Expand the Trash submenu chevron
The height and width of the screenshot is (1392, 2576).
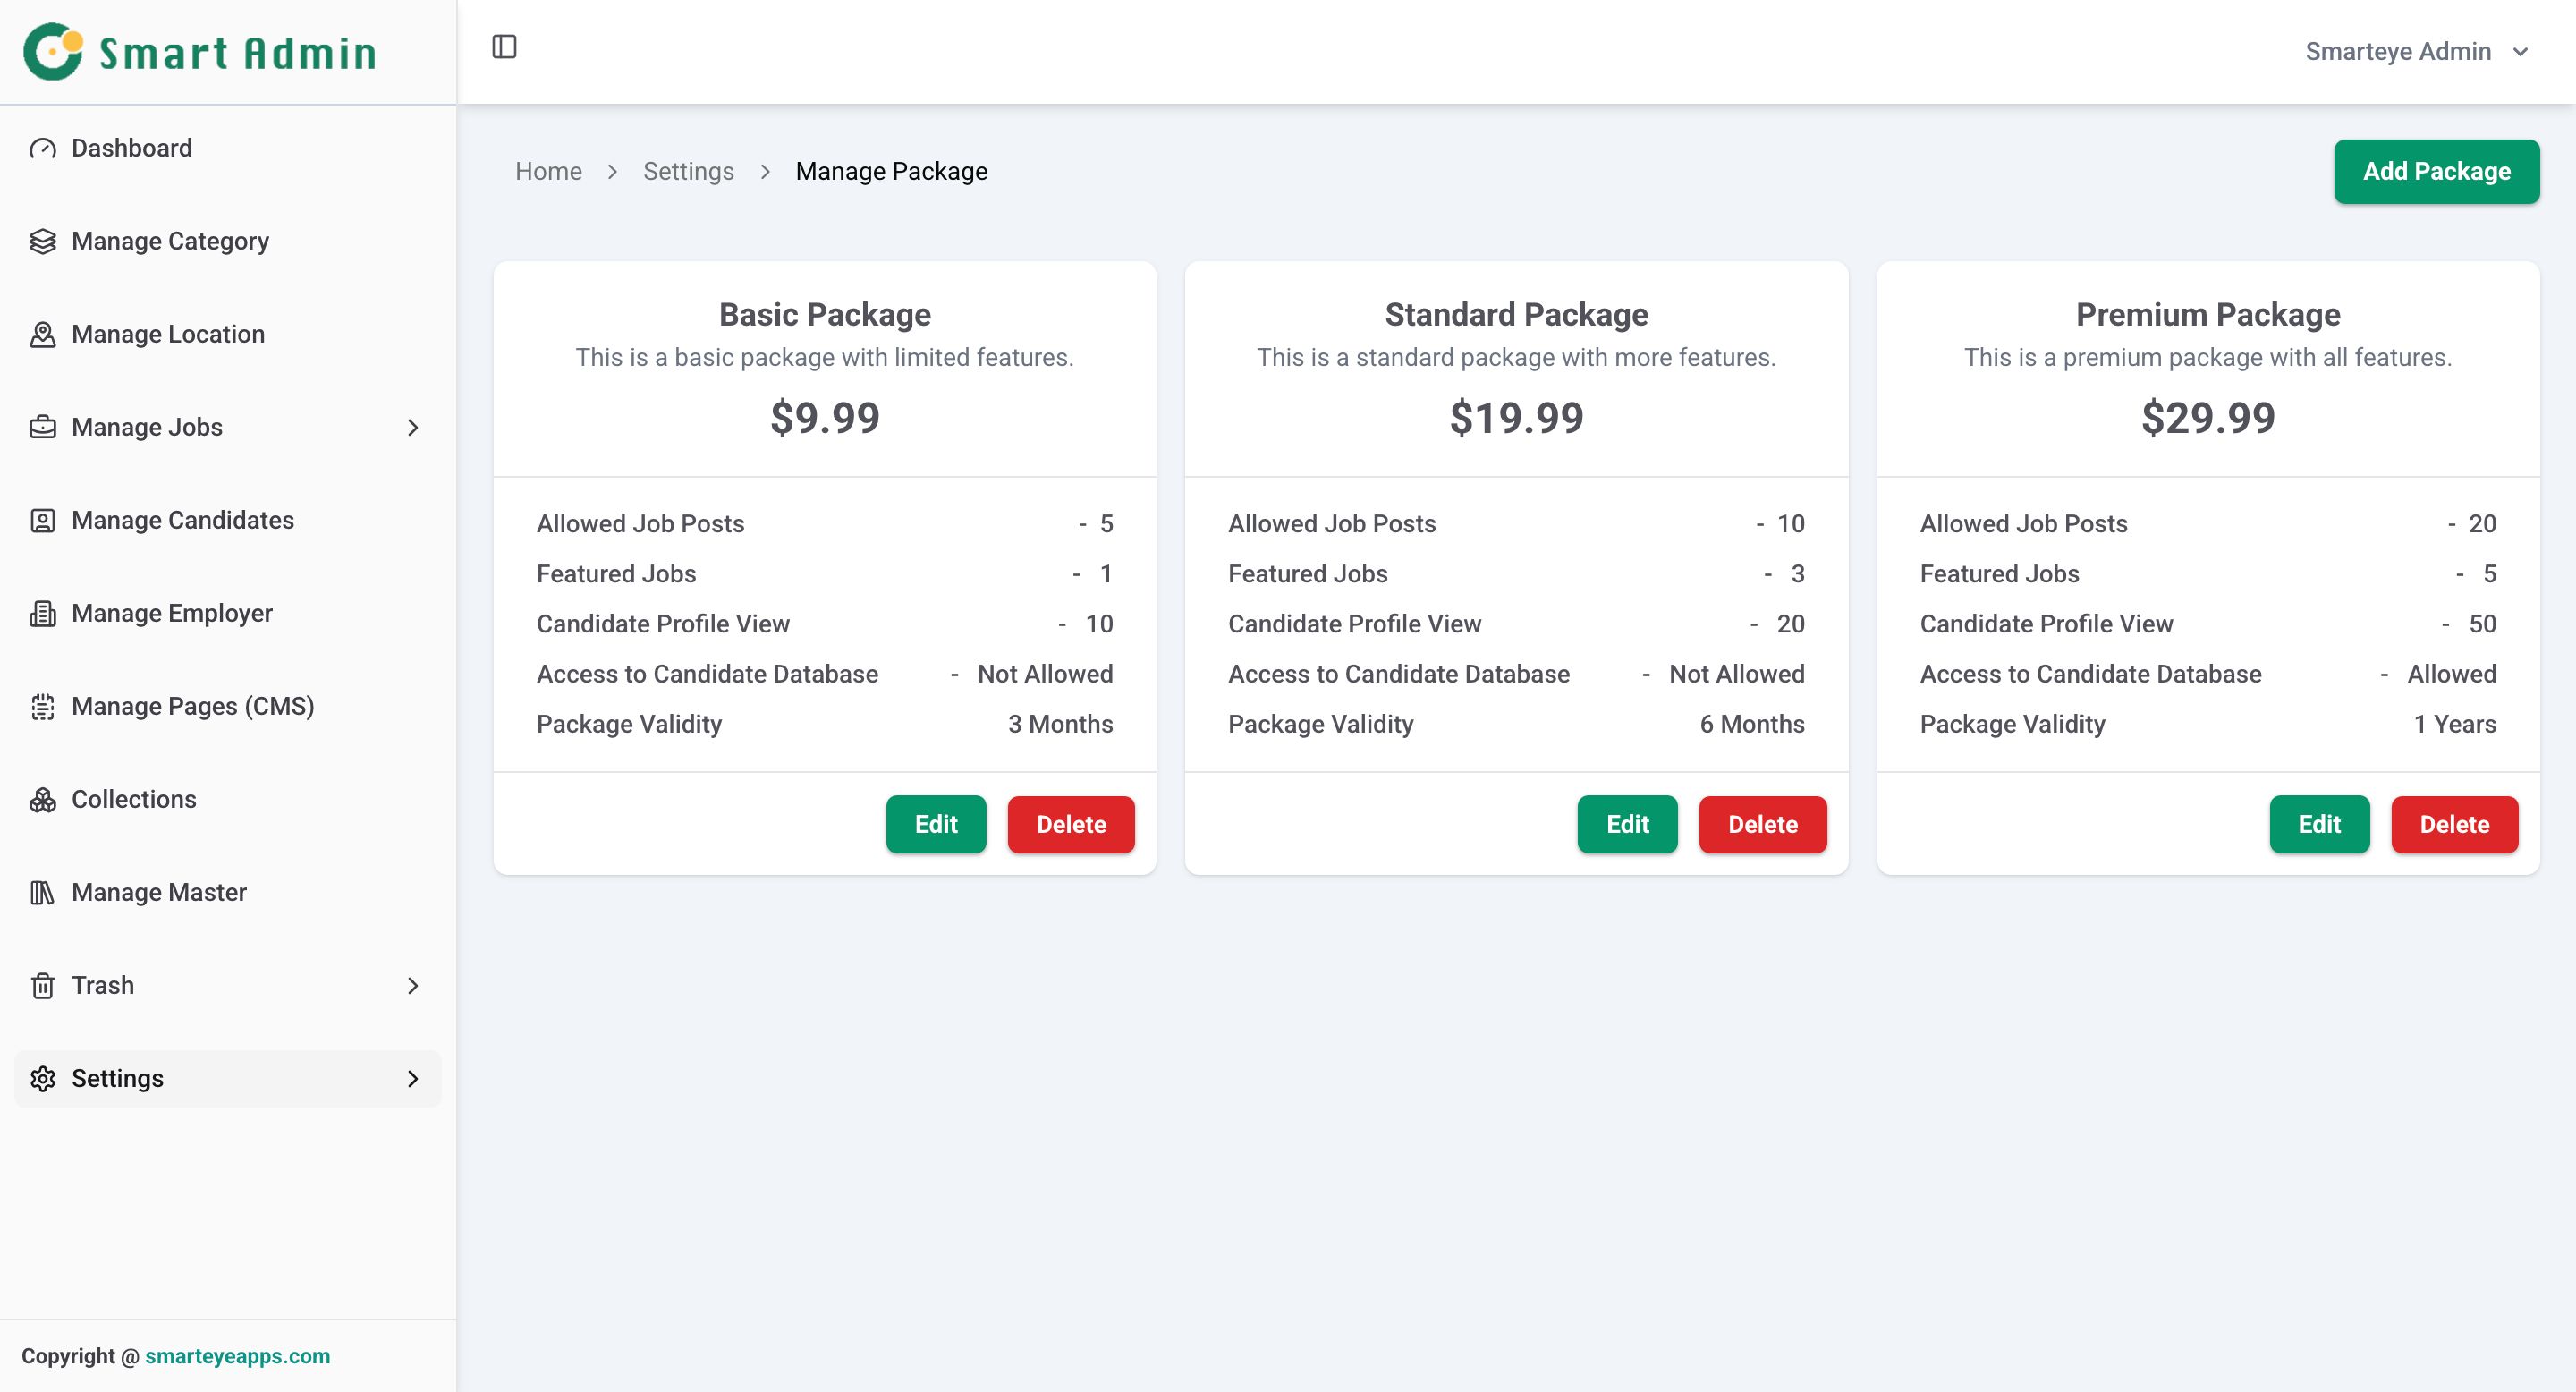tap(412, 985)
